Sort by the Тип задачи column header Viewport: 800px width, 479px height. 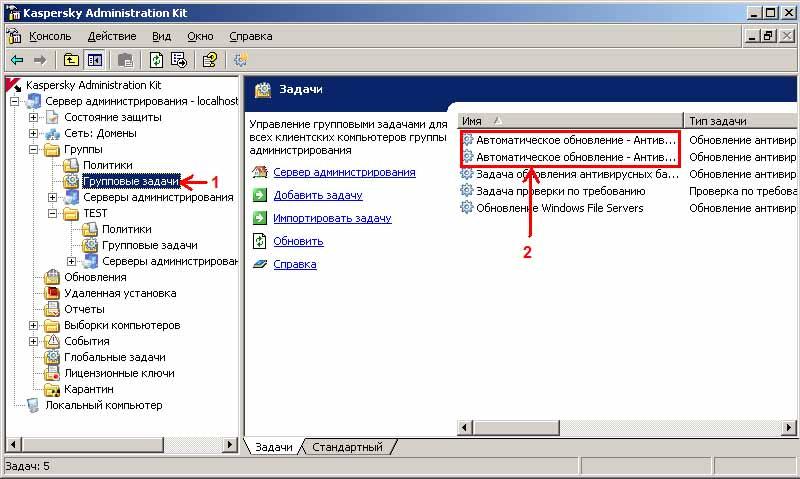pyautogui.click(x=740, y=121)
